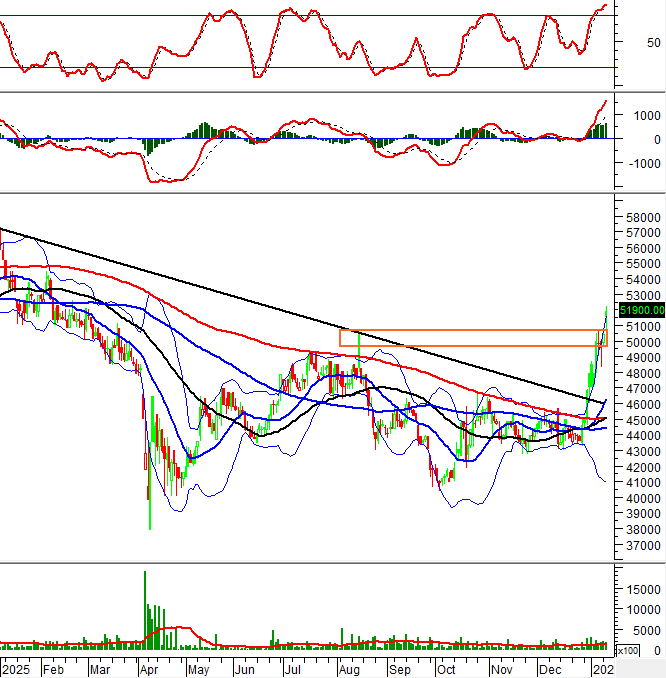Click the Oct month label on time axis

tap(447, 669)
